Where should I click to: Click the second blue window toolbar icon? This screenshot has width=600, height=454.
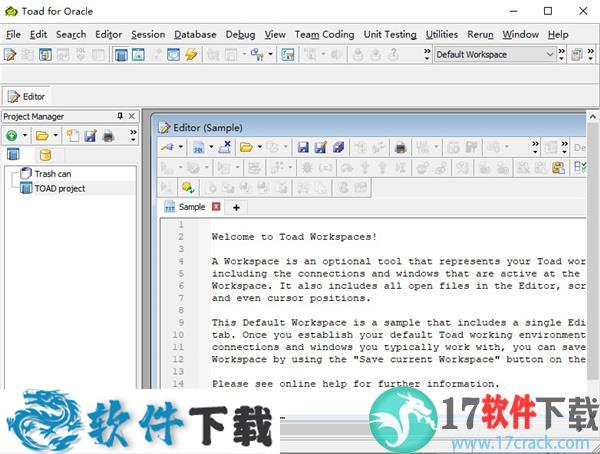point(138,55)
